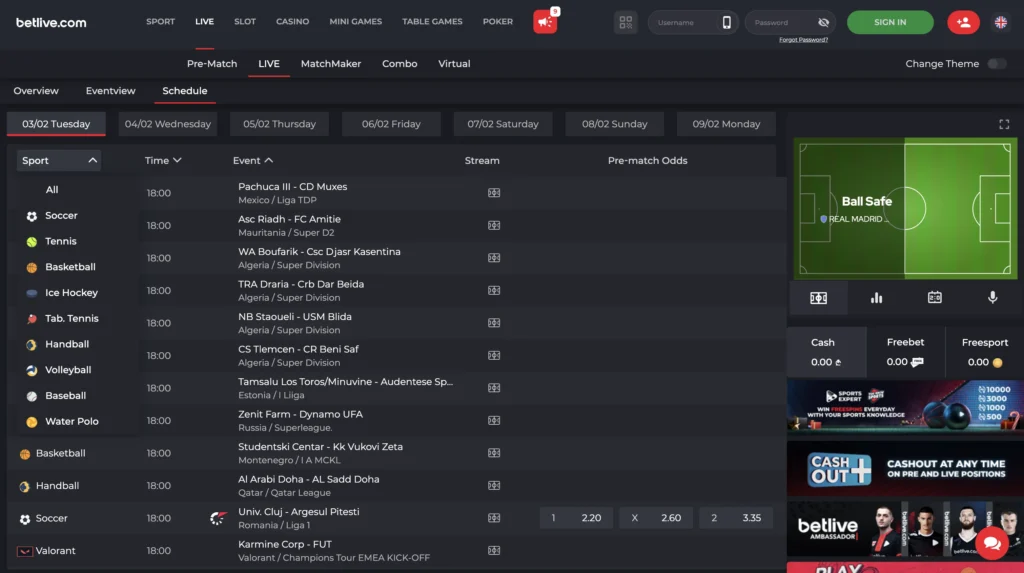This screenshot has height=573, width=1024.
Task: Select the pitch view icon under tracker
Action: point(818,298)
